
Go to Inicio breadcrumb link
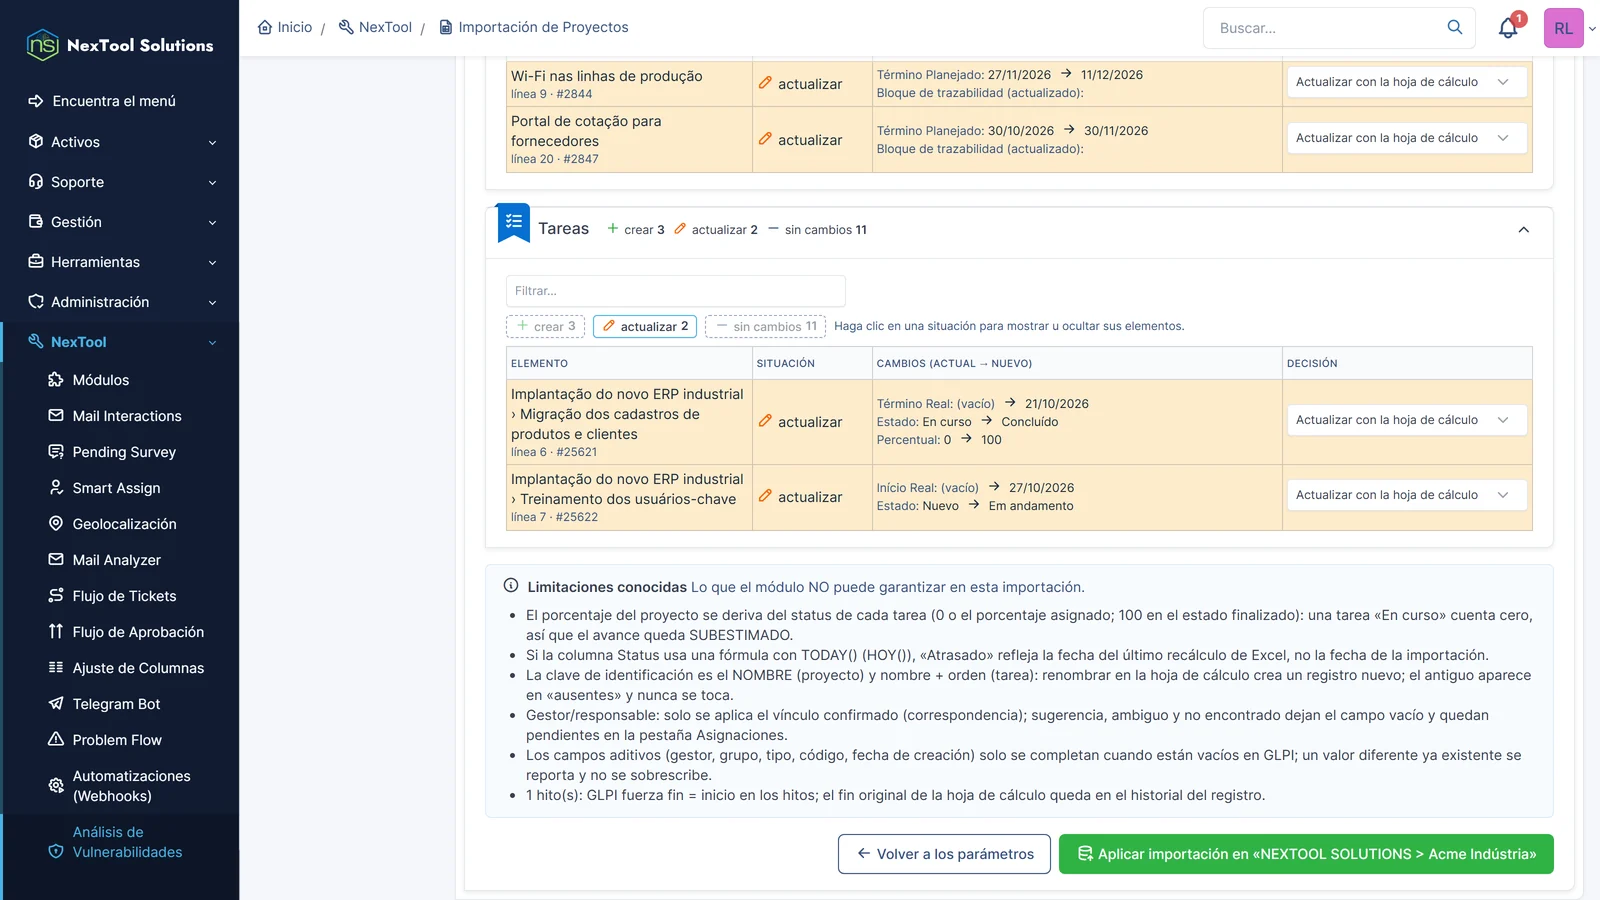pyautogui.click(x=285, y=27)
